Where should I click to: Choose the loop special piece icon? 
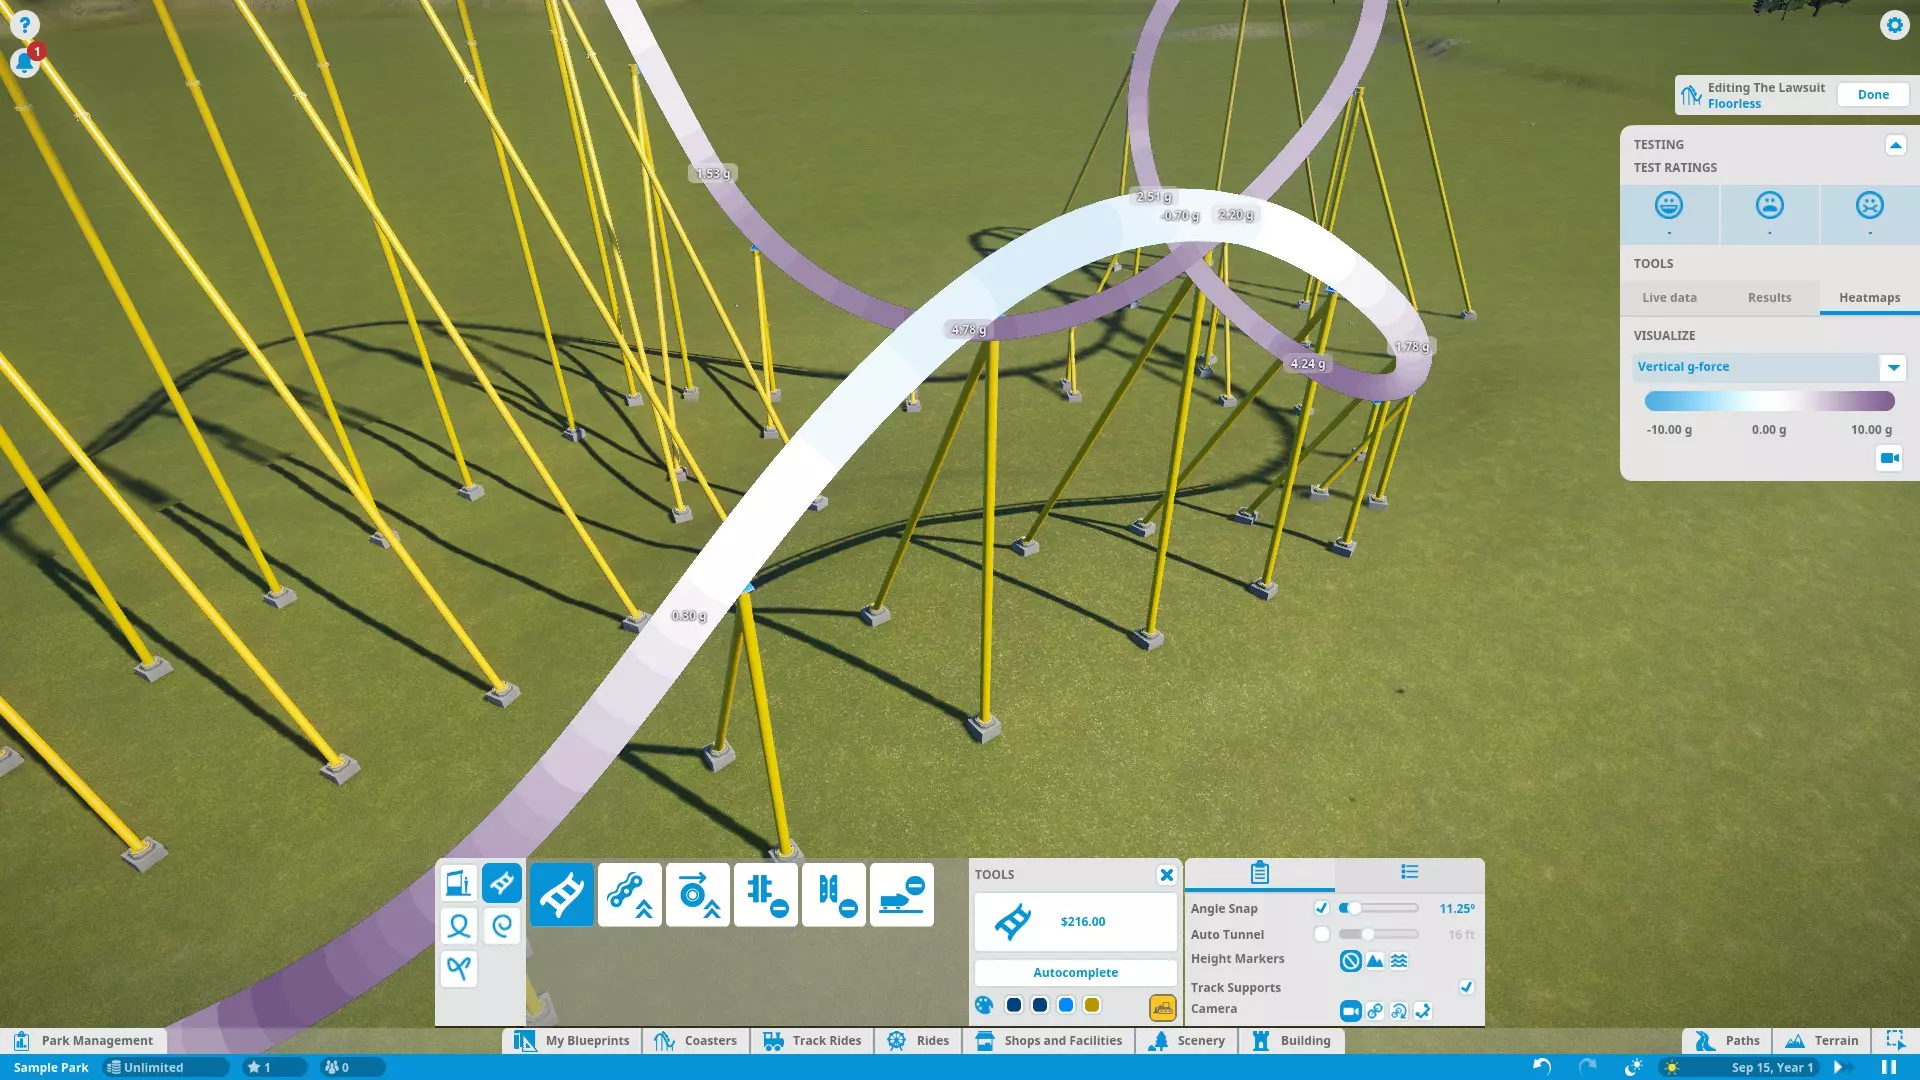click(x=459, y=926)
